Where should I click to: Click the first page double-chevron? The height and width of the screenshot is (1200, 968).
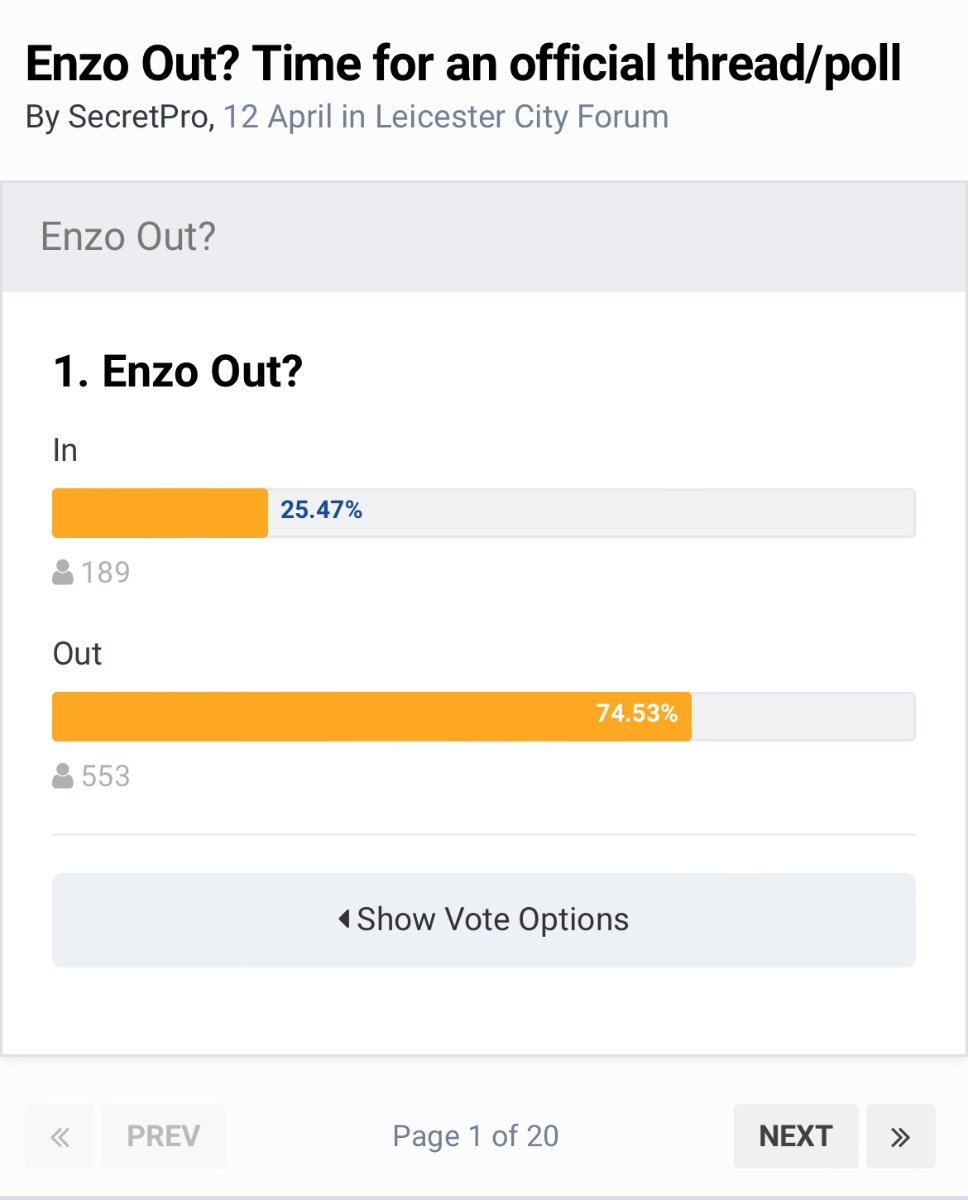(x=60, y=1136)
